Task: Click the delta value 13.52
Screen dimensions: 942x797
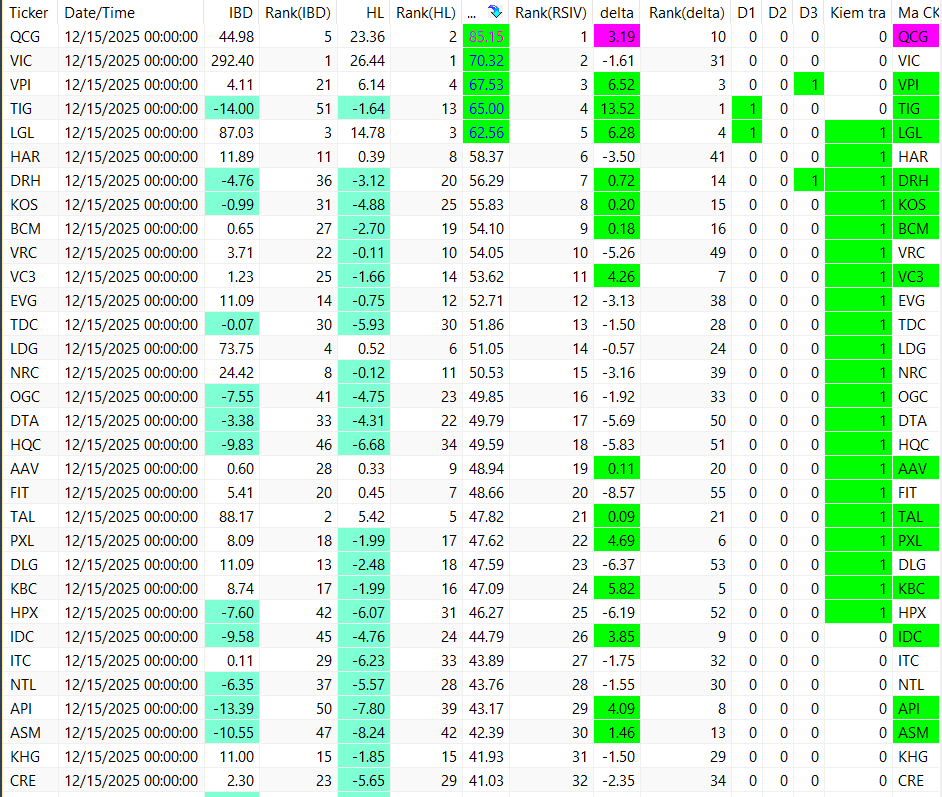Action: click(617, 109)
